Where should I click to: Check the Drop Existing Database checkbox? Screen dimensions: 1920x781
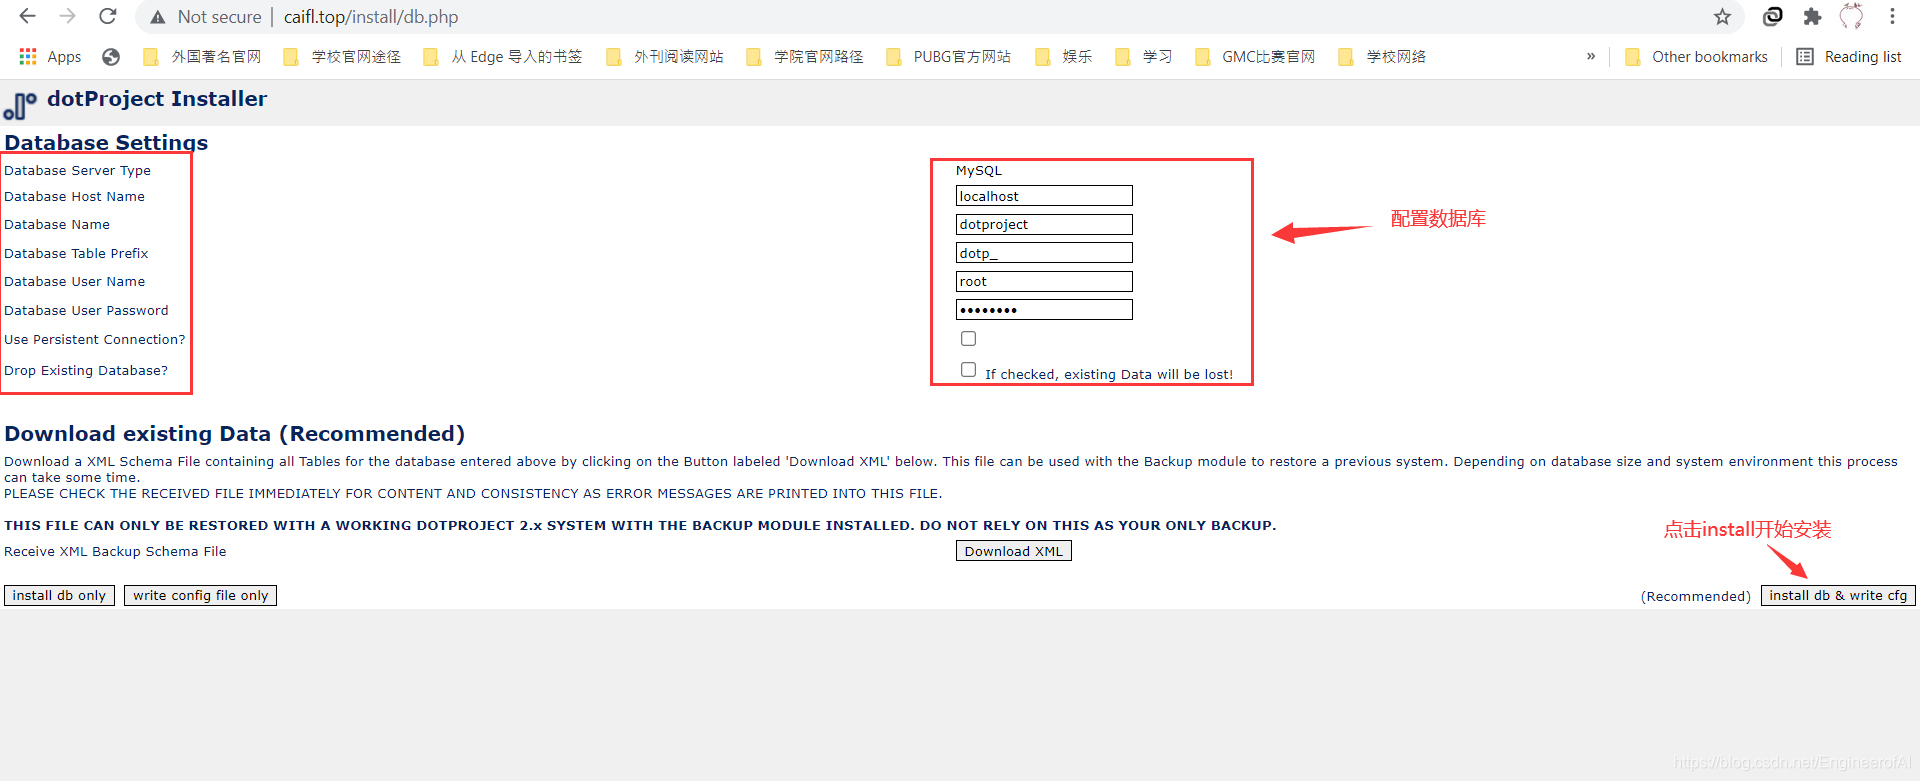(968, 370)
